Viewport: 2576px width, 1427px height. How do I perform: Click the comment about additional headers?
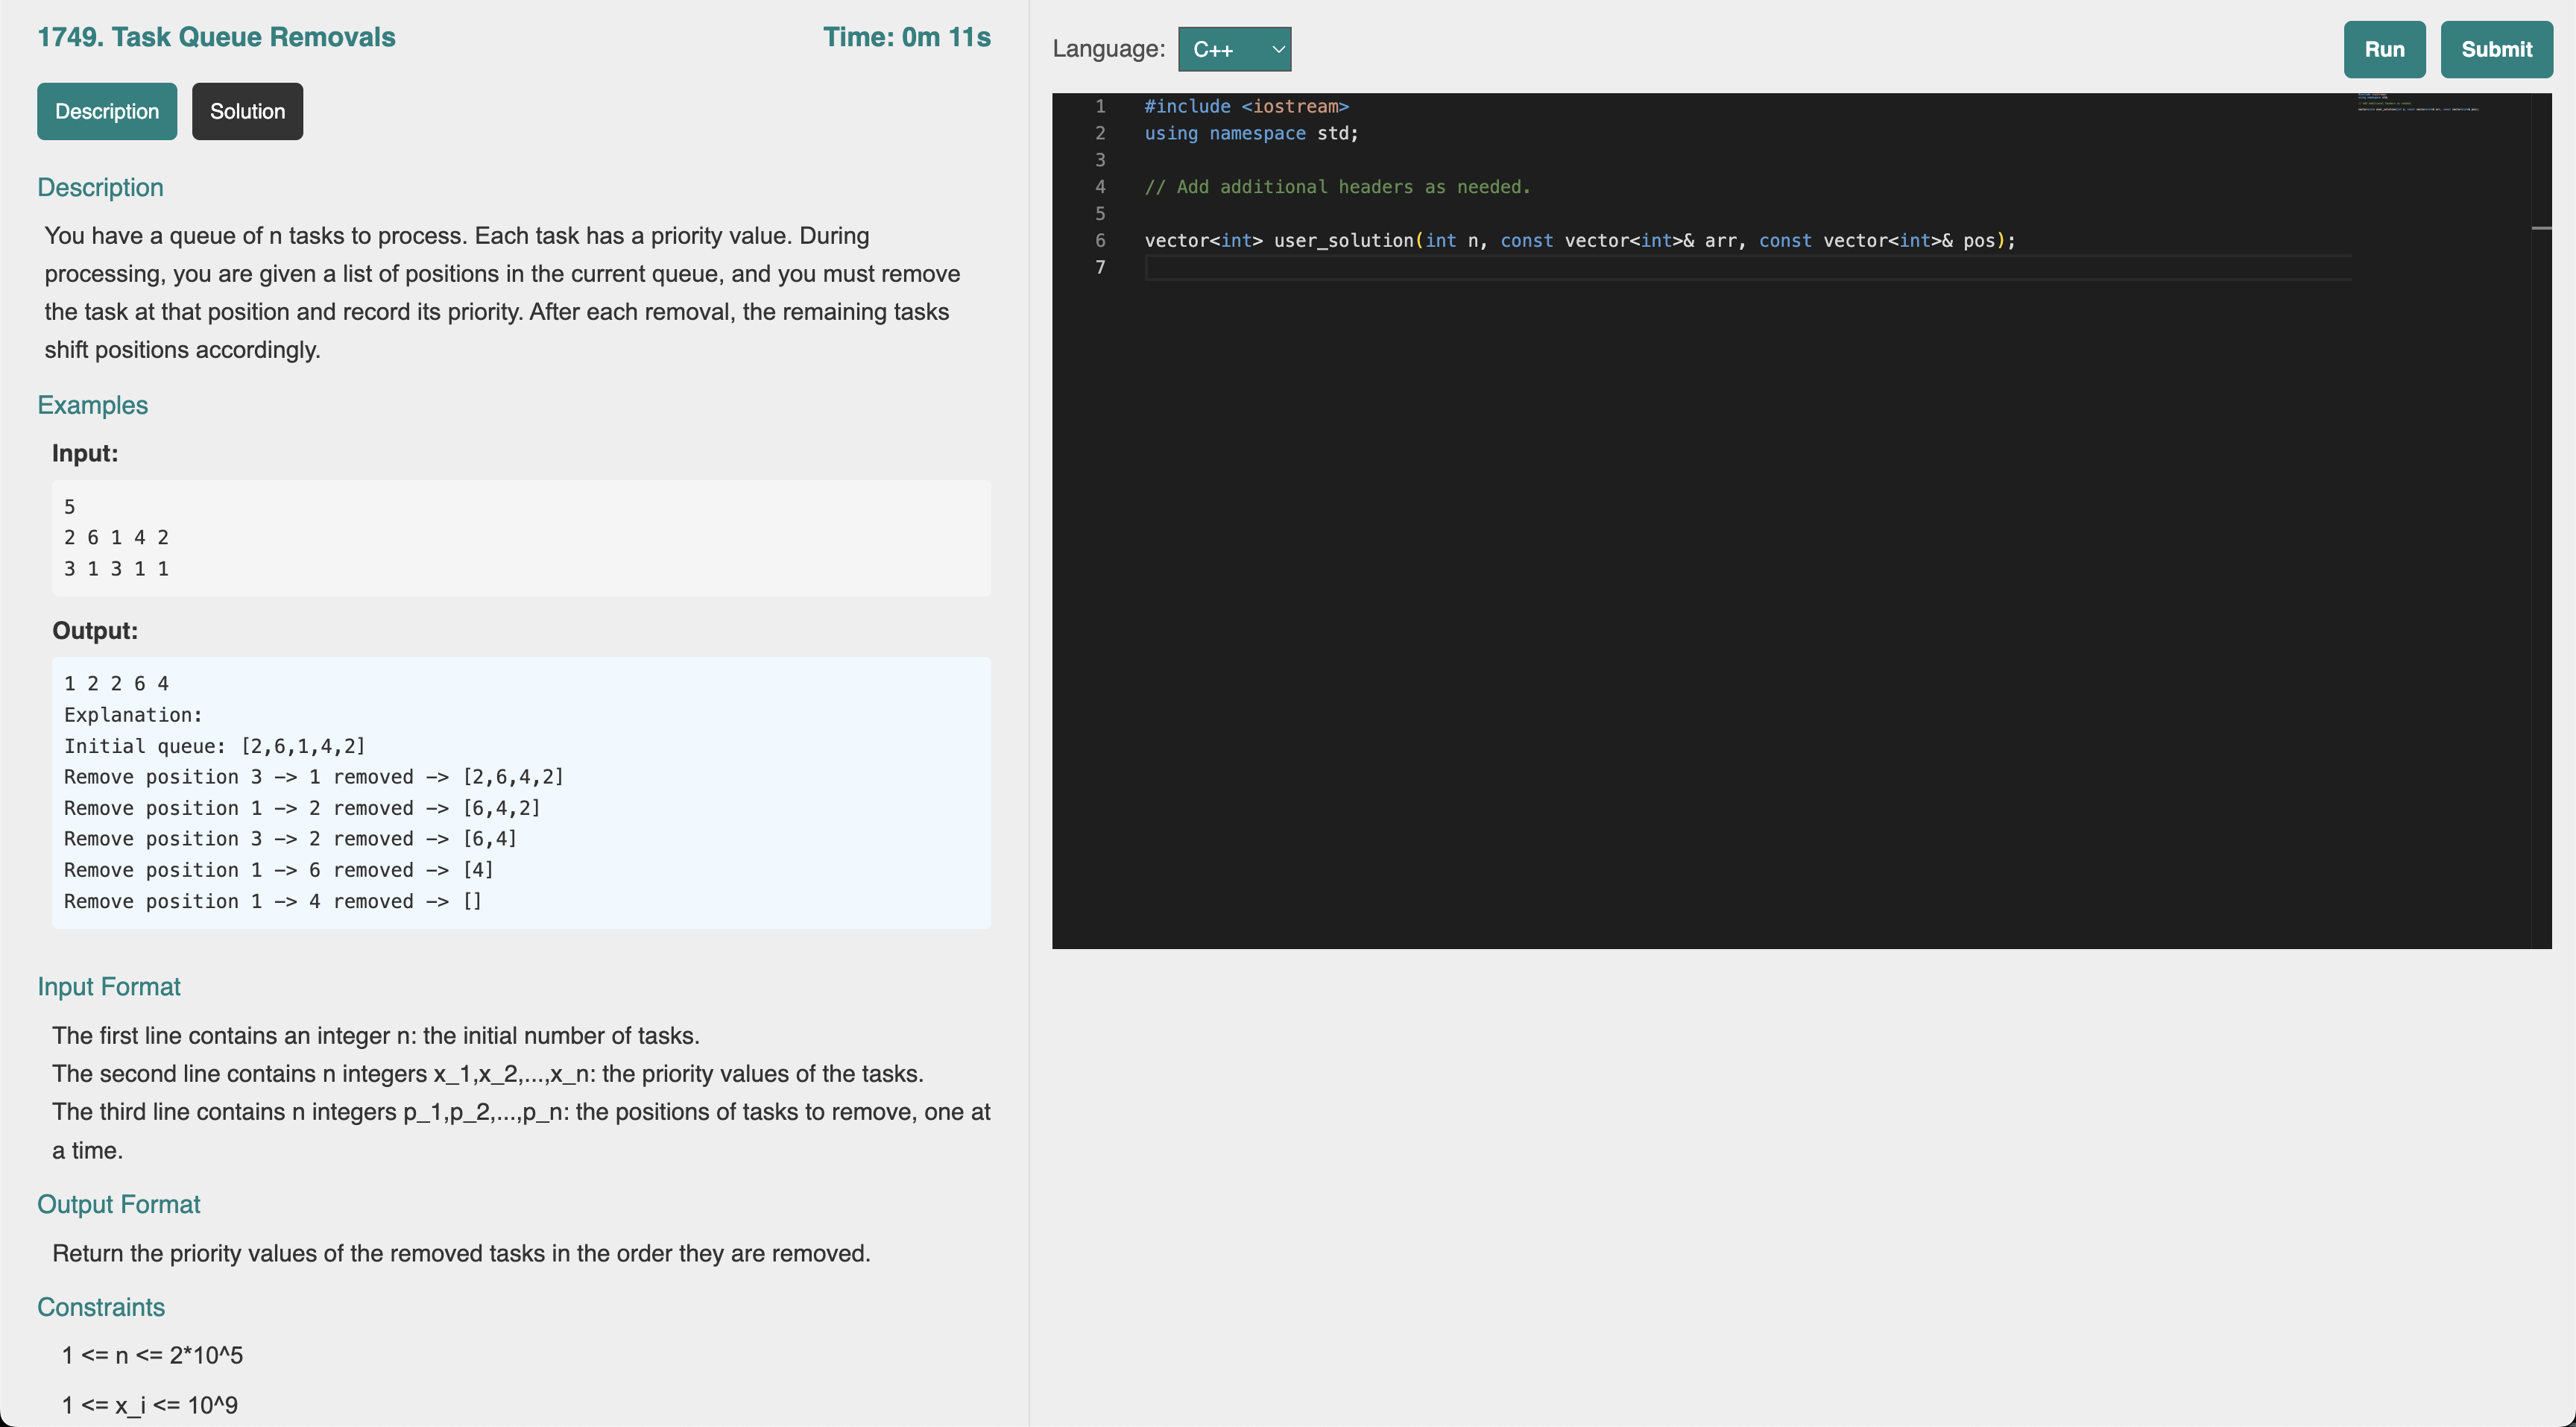point(1337,187)
